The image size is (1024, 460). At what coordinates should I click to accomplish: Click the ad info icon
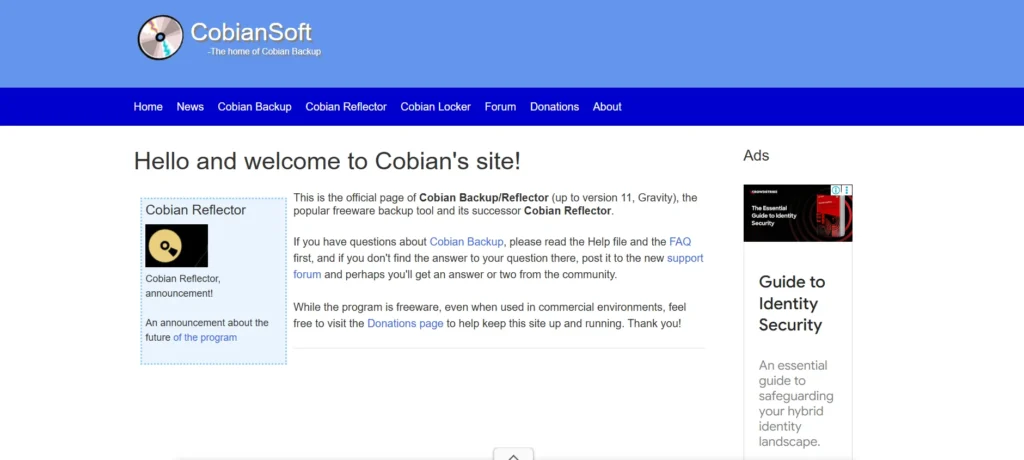click(x=836, y=190)
